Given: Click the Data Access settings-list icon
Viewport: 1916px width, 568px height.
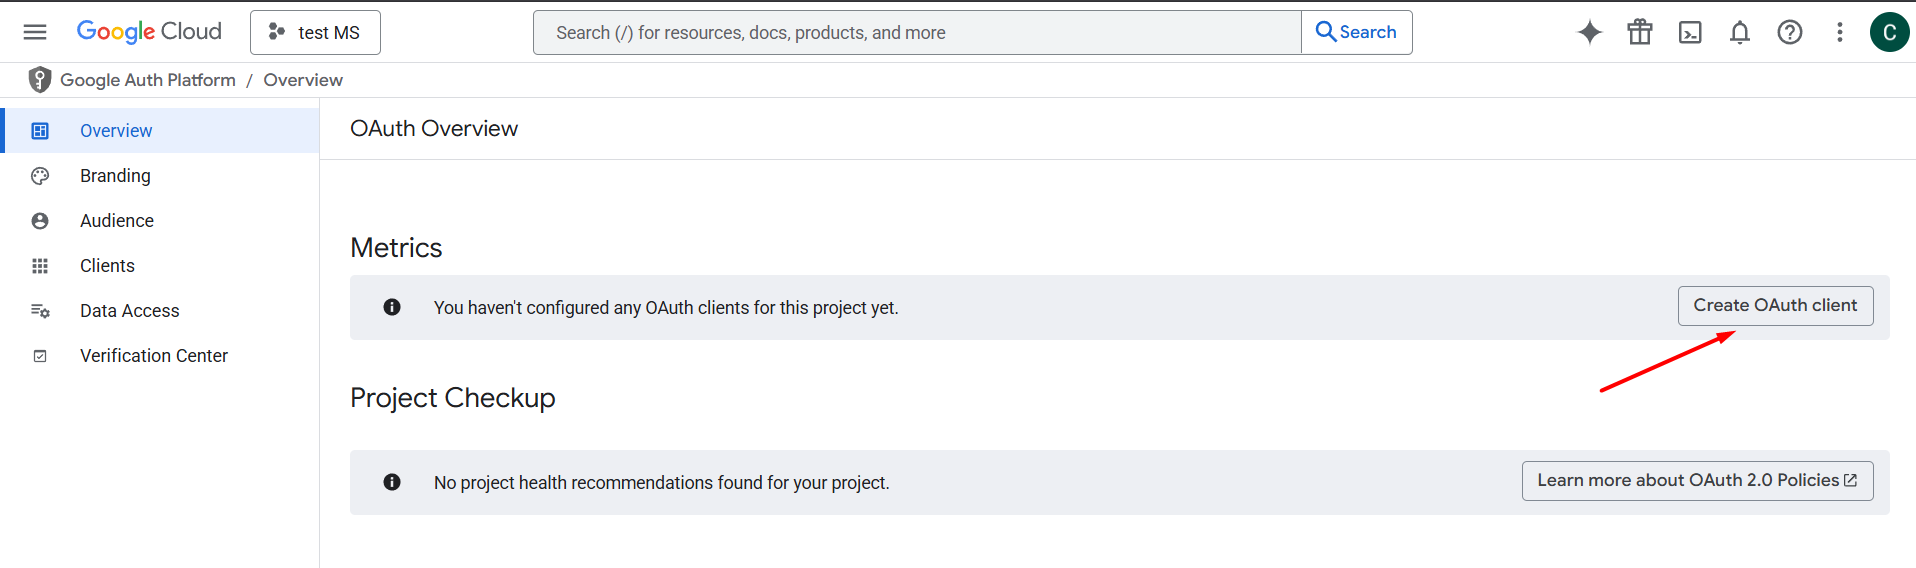Looking at the screenshot, I should point(40,311).
